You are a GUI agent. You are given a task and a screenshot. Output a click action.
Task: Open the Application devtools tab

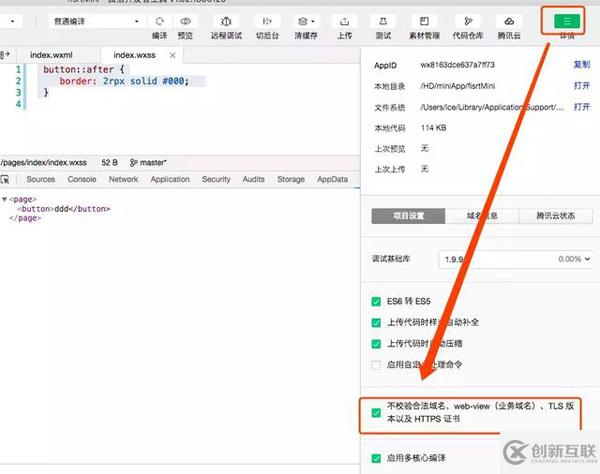pyautogui.click(x=170, y=179)
